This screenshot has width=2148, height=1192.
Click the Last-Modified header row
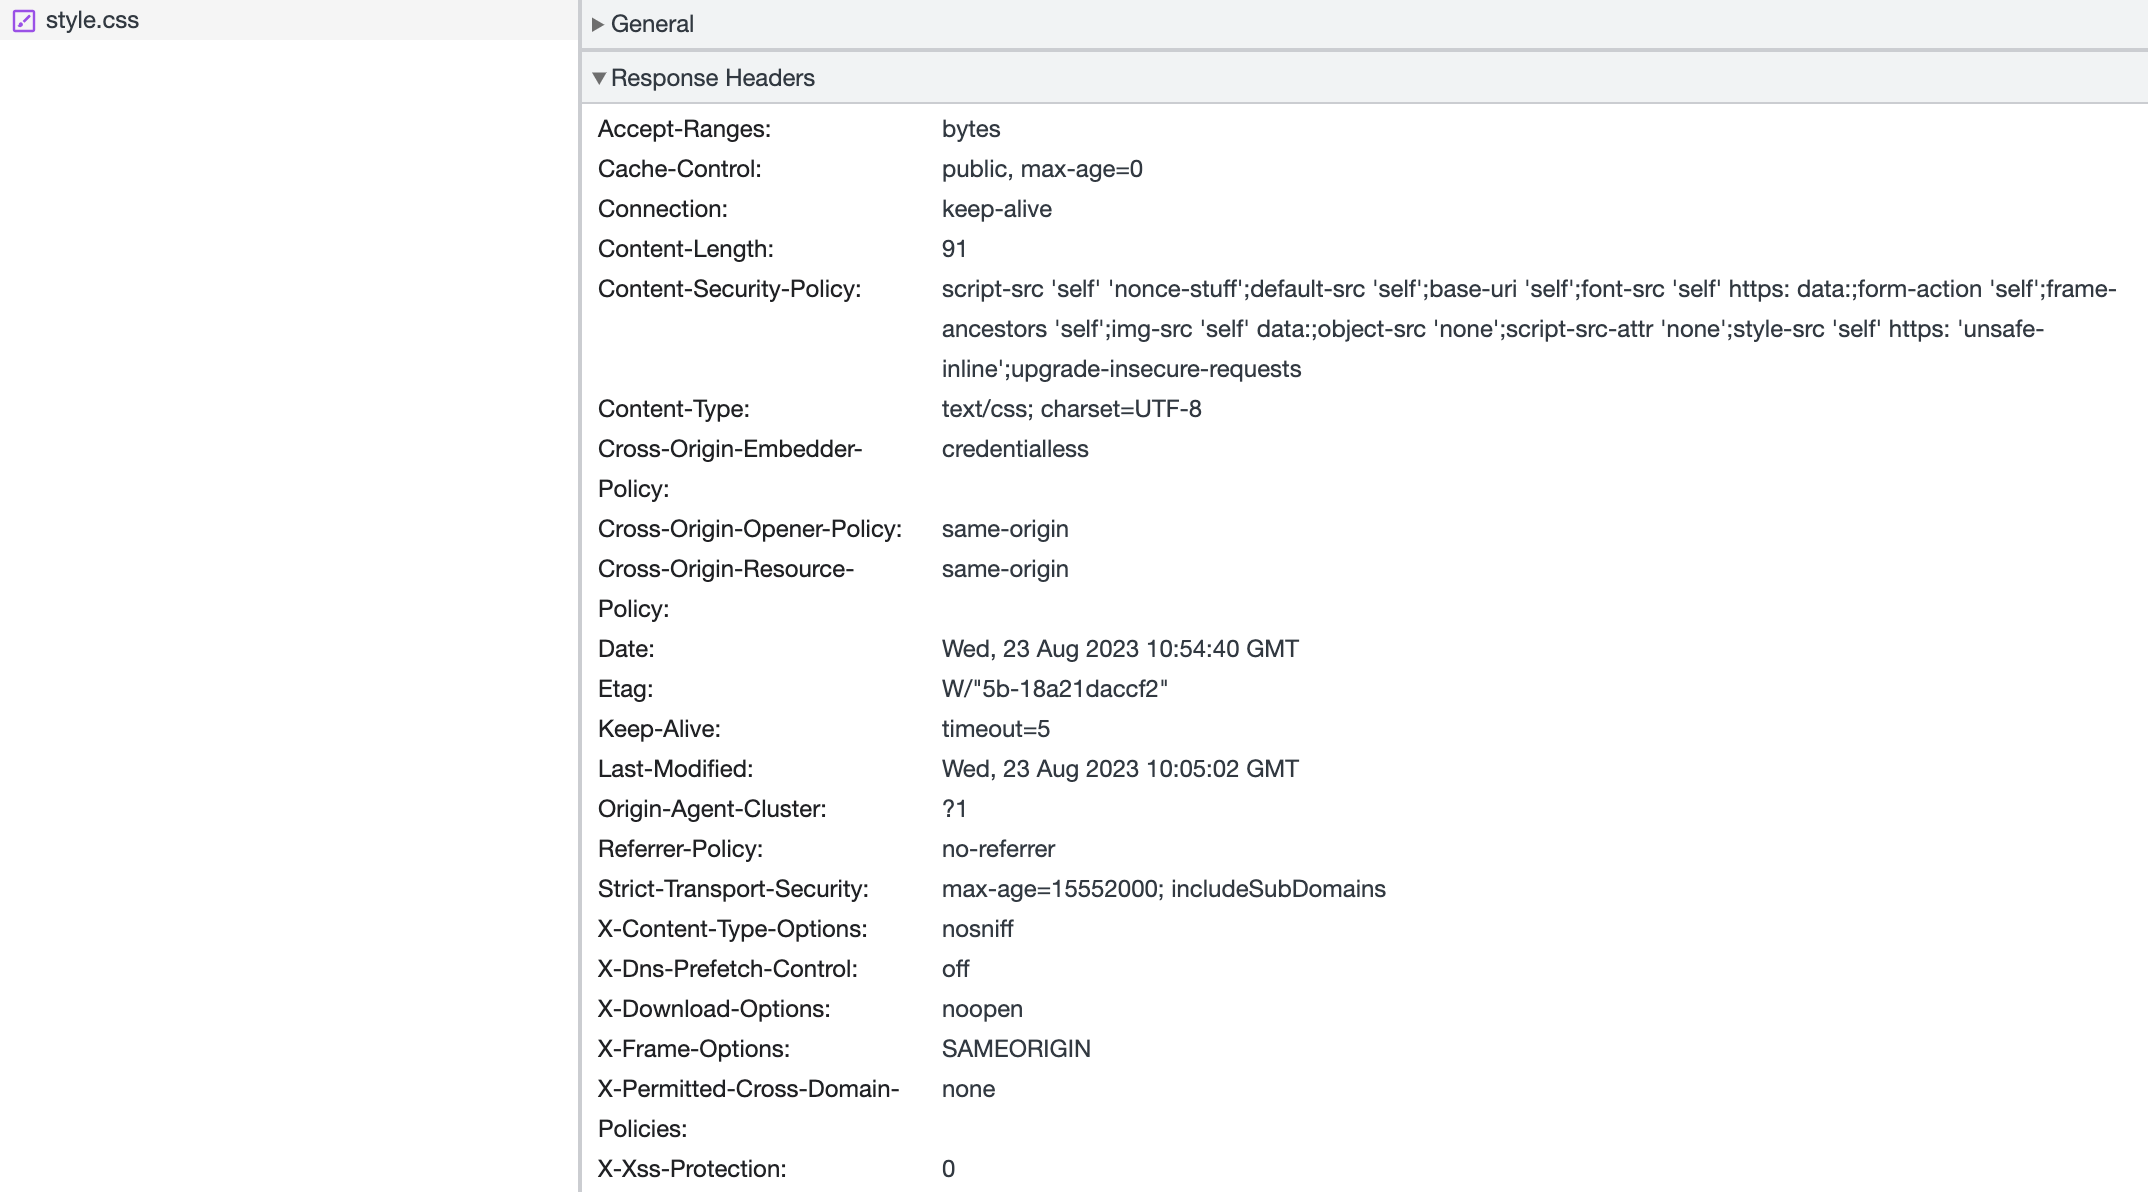point(679,768)
